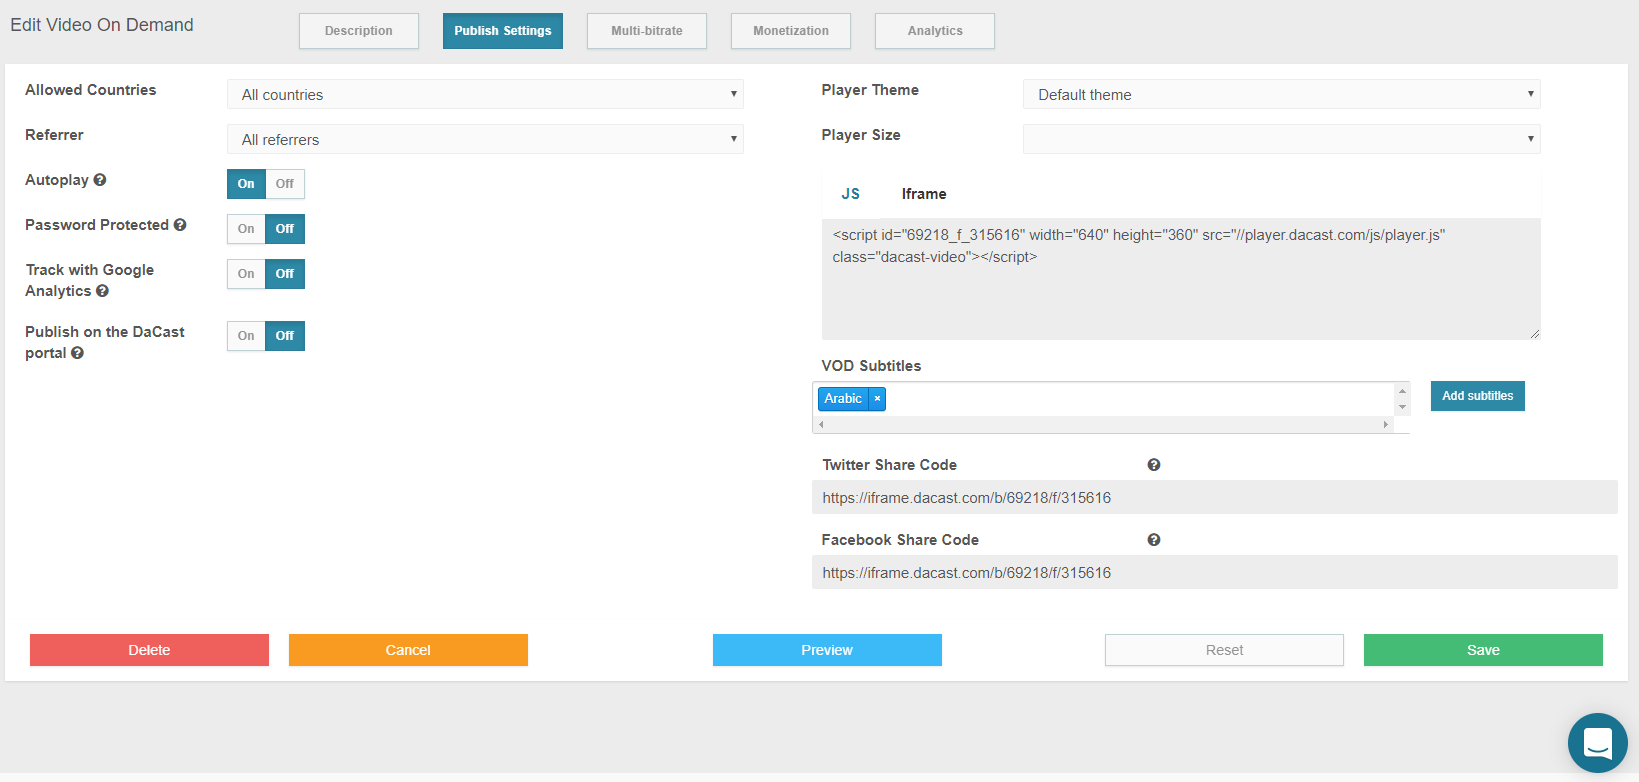Screen dimensions: 1639x782
Task: Click Add subtitles
Action: tap(1477, 396)
